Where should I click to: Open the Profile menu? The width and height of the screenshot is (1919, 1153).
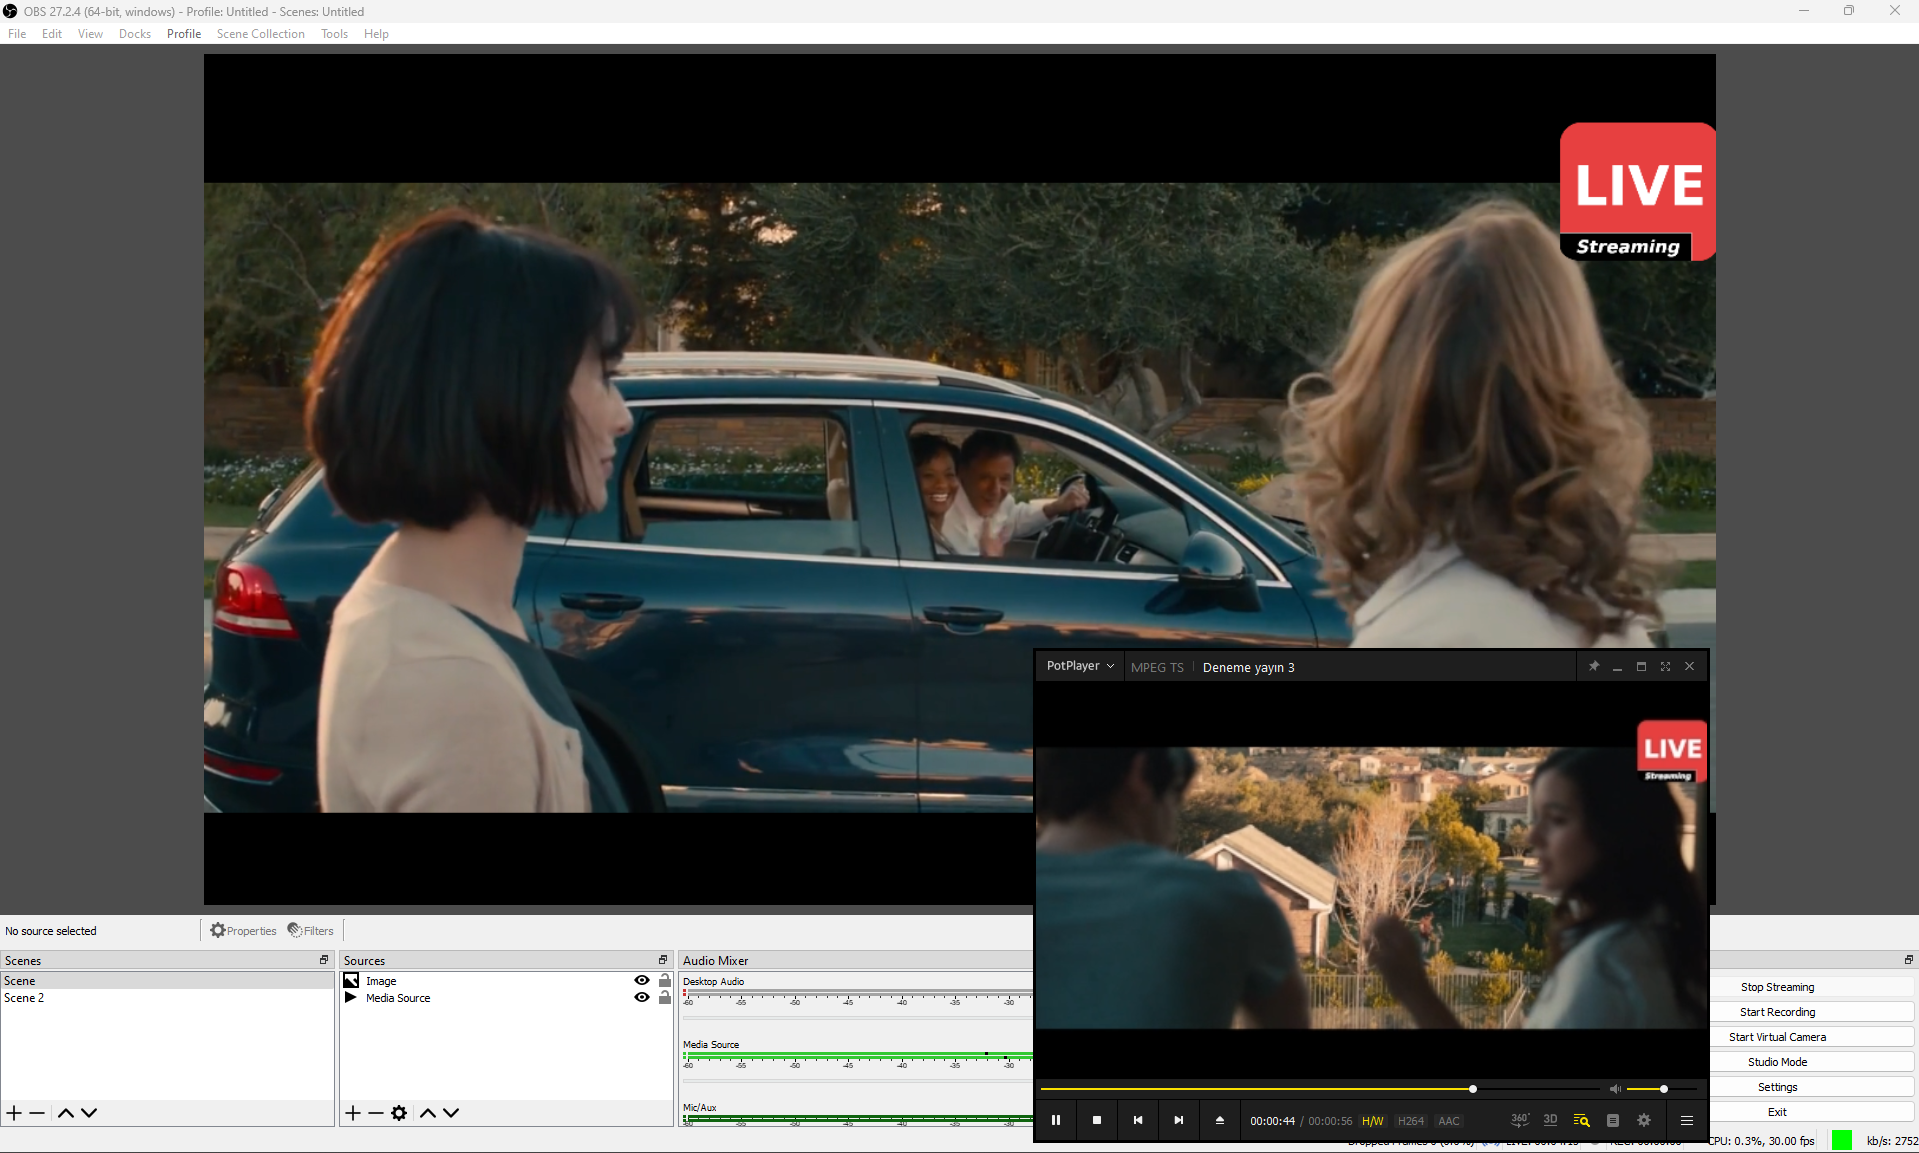184,34
